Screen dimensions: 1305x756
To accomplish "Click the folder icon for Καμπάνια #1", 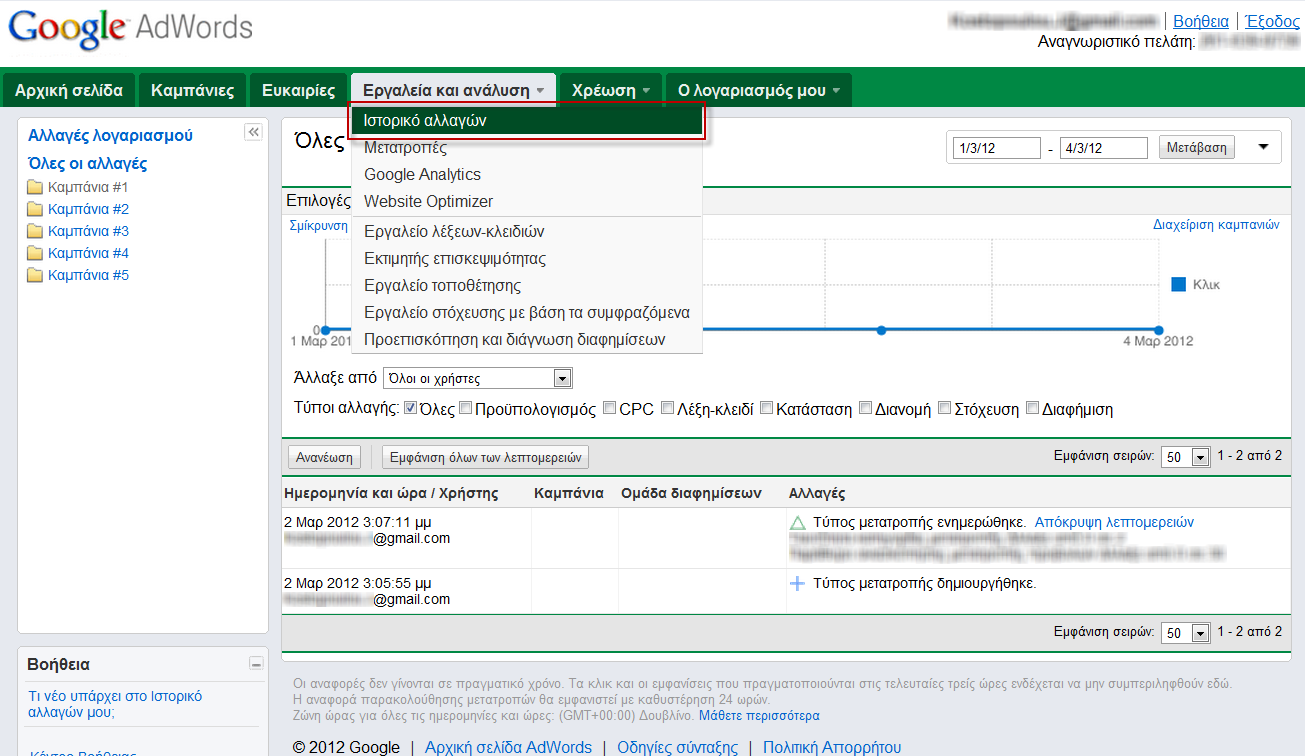I will [35, 187].
